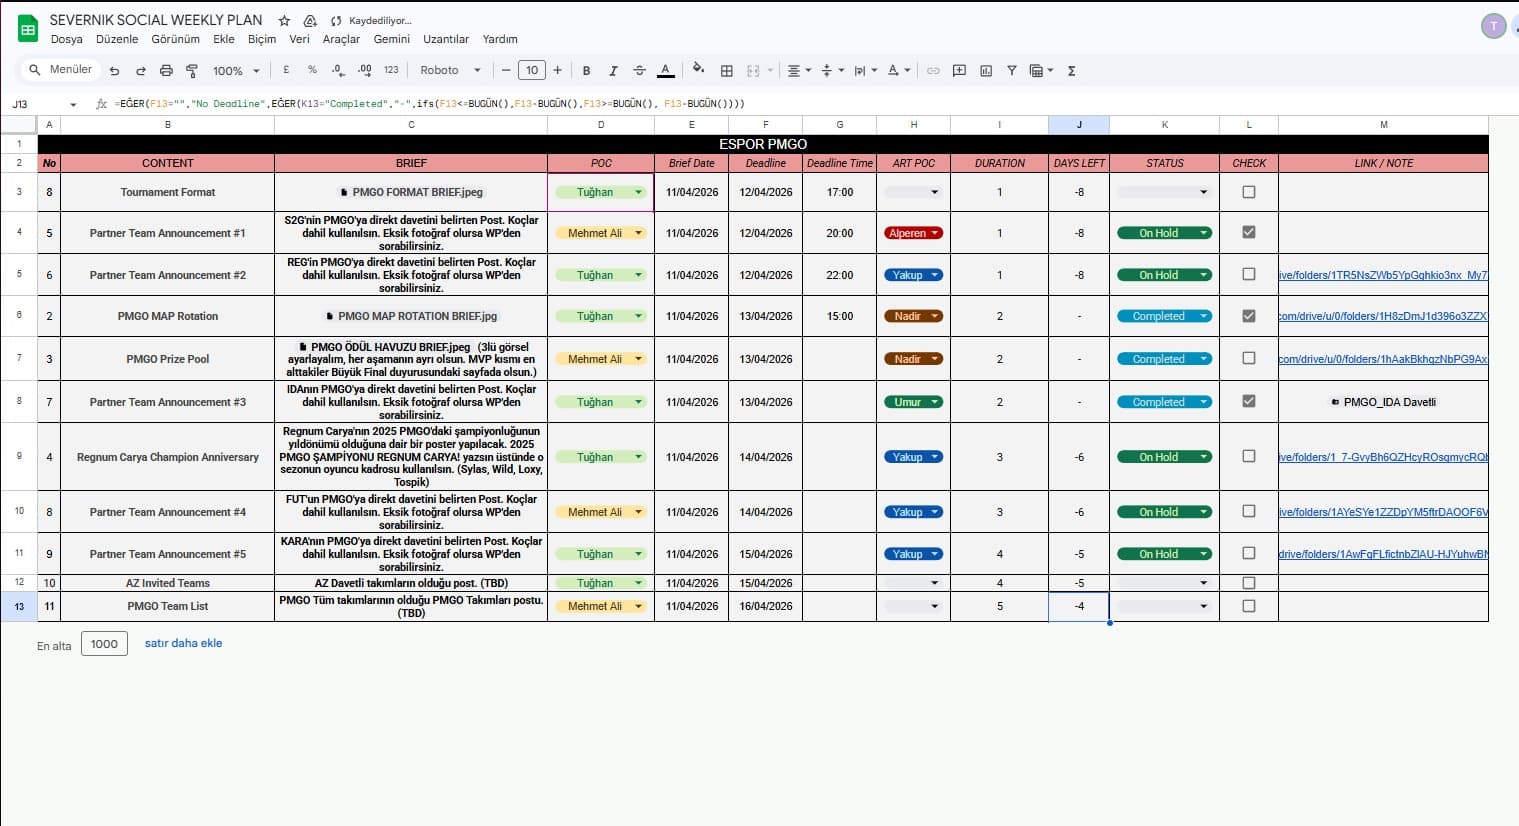Open the more number formats 123 menu
Viewport: 1519px width, 826px height.
click(391, 70)
